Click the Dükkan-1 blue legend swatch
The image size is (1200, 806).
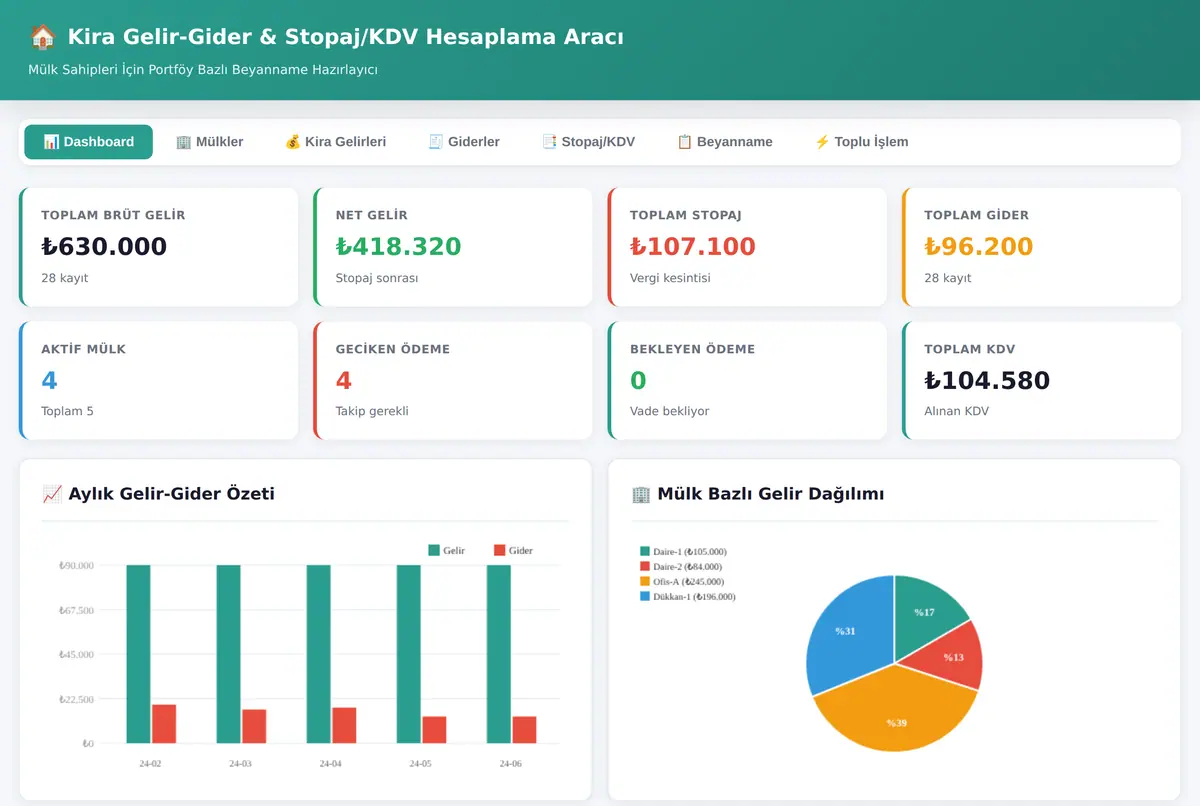(645, 596)
